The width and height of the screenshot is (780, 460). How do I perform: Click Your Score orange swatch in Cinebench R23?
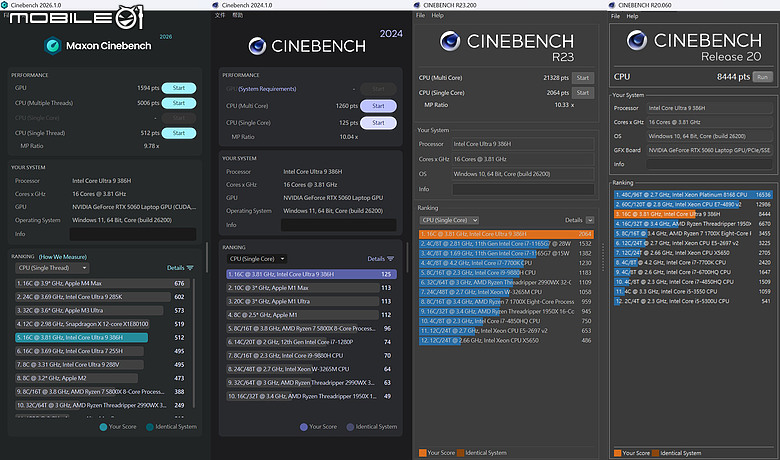pyautogui.click(x=422, y=453)
